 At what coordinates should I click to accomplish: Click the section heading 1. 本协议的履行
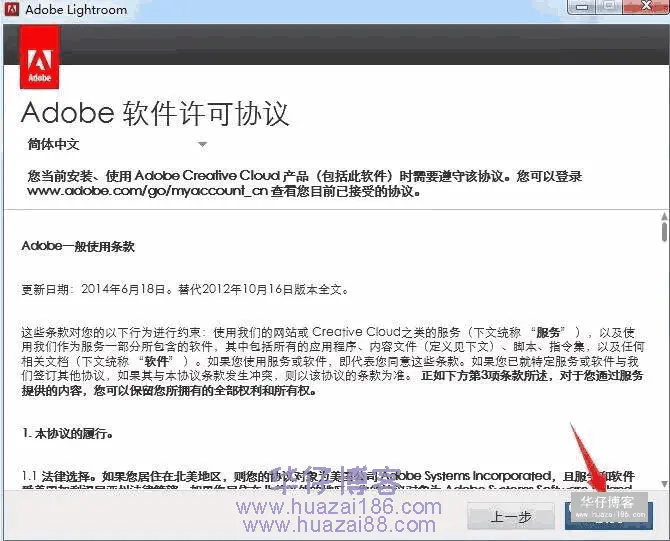point(68,433)
